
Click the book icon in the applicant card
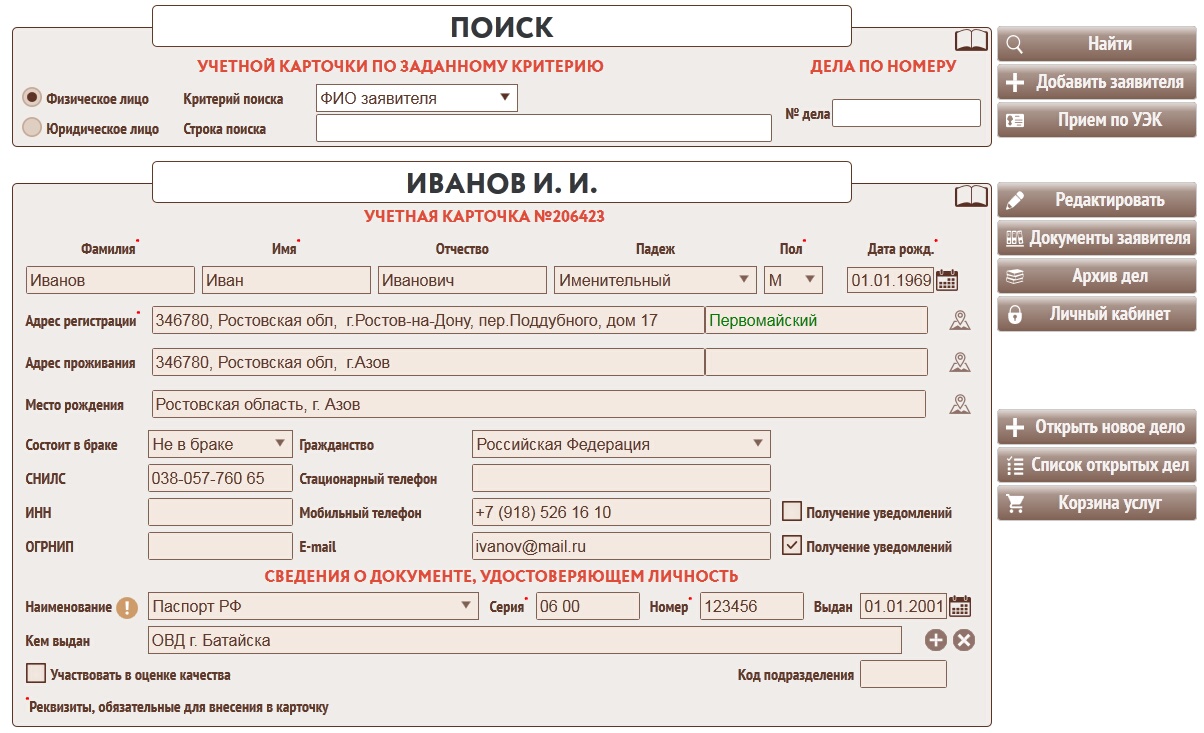[971, 196]
